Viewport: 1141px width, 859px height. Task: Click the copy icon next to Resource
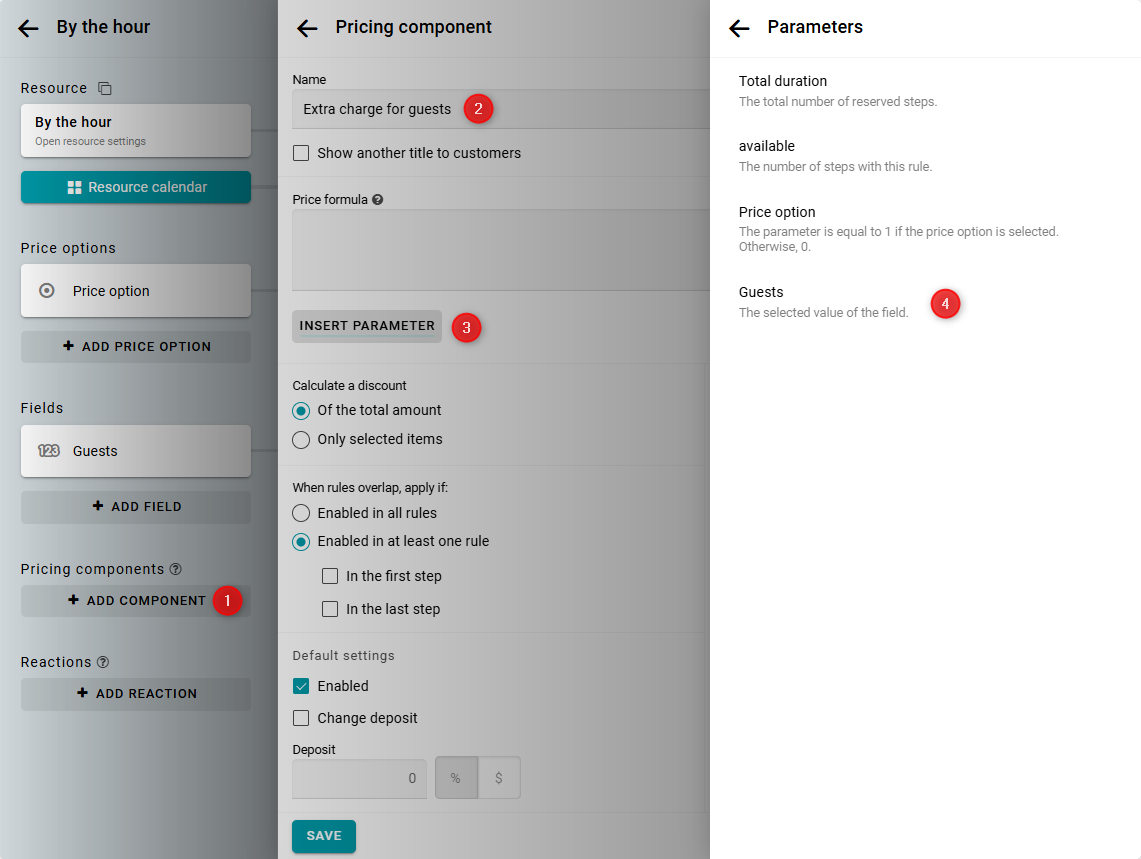pos(105,89)
